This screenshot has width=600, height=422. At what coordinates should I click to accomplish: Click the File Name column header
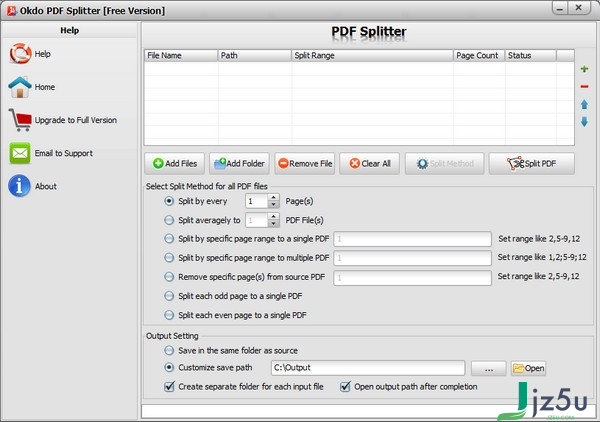tap(181, 55)
